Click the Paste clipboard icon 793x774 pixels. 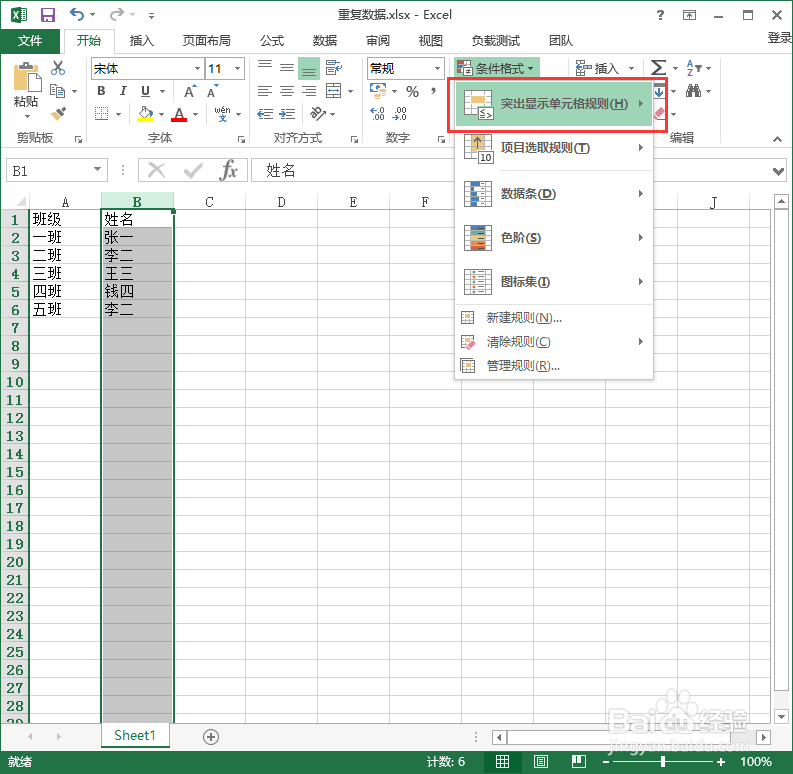[x=27, y=78]
